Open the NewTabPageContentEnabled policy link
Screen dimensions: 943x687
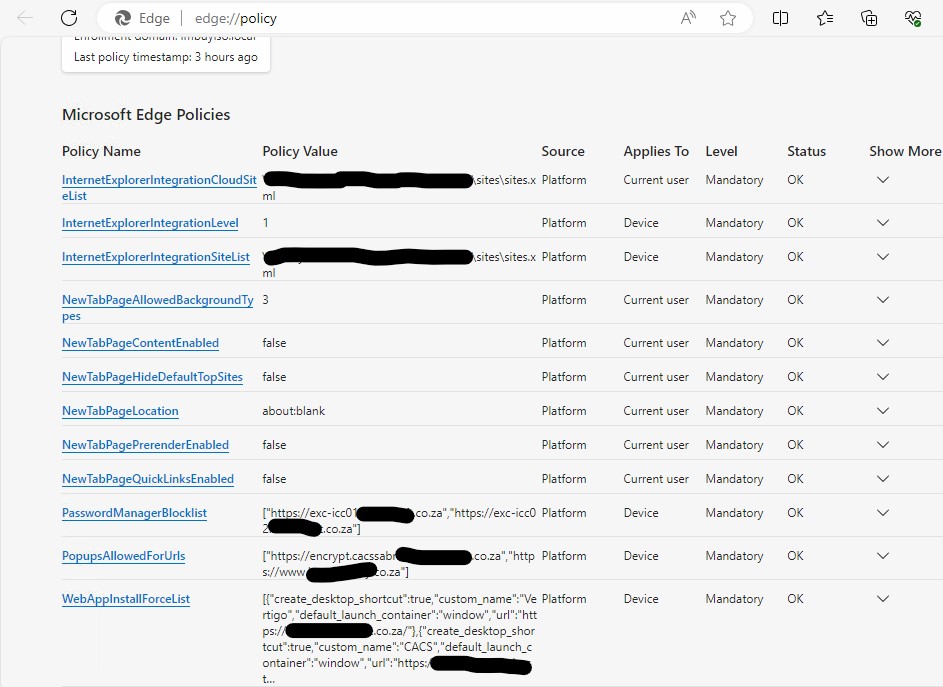tap(142, 343)
